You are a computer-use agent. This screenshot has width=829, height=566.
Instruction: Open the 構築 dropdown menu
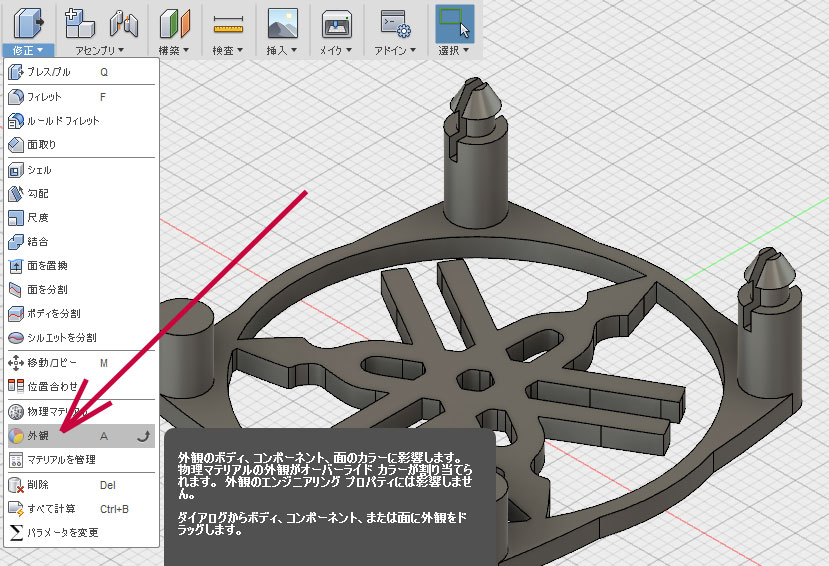click(x=175, y=49)
